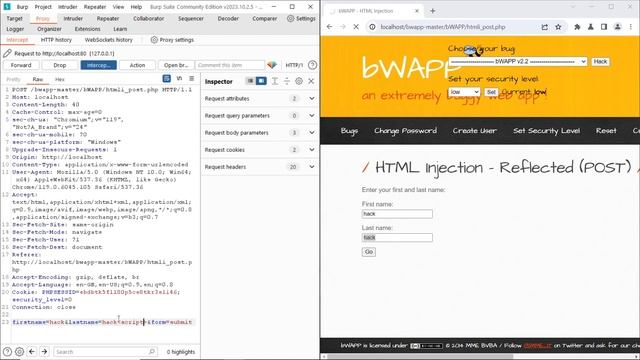Open a new browser tab with plus
This screenshot has width=640, height=360.
click(x=433, y=11)
